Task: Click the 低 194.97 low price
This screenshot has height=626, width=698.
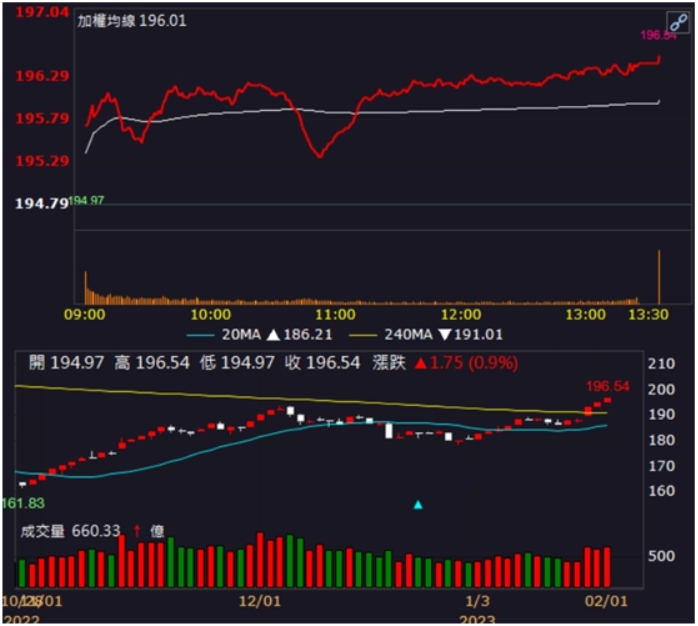Action: [237, 362]
